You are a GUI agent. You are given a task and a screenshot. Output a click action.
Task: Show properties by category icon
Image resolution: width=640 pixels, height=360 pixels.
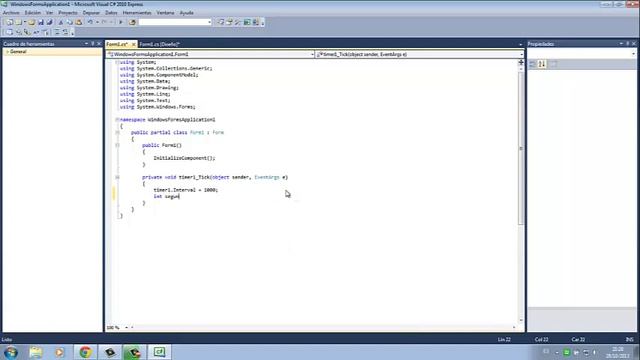(x=532, y=64)
